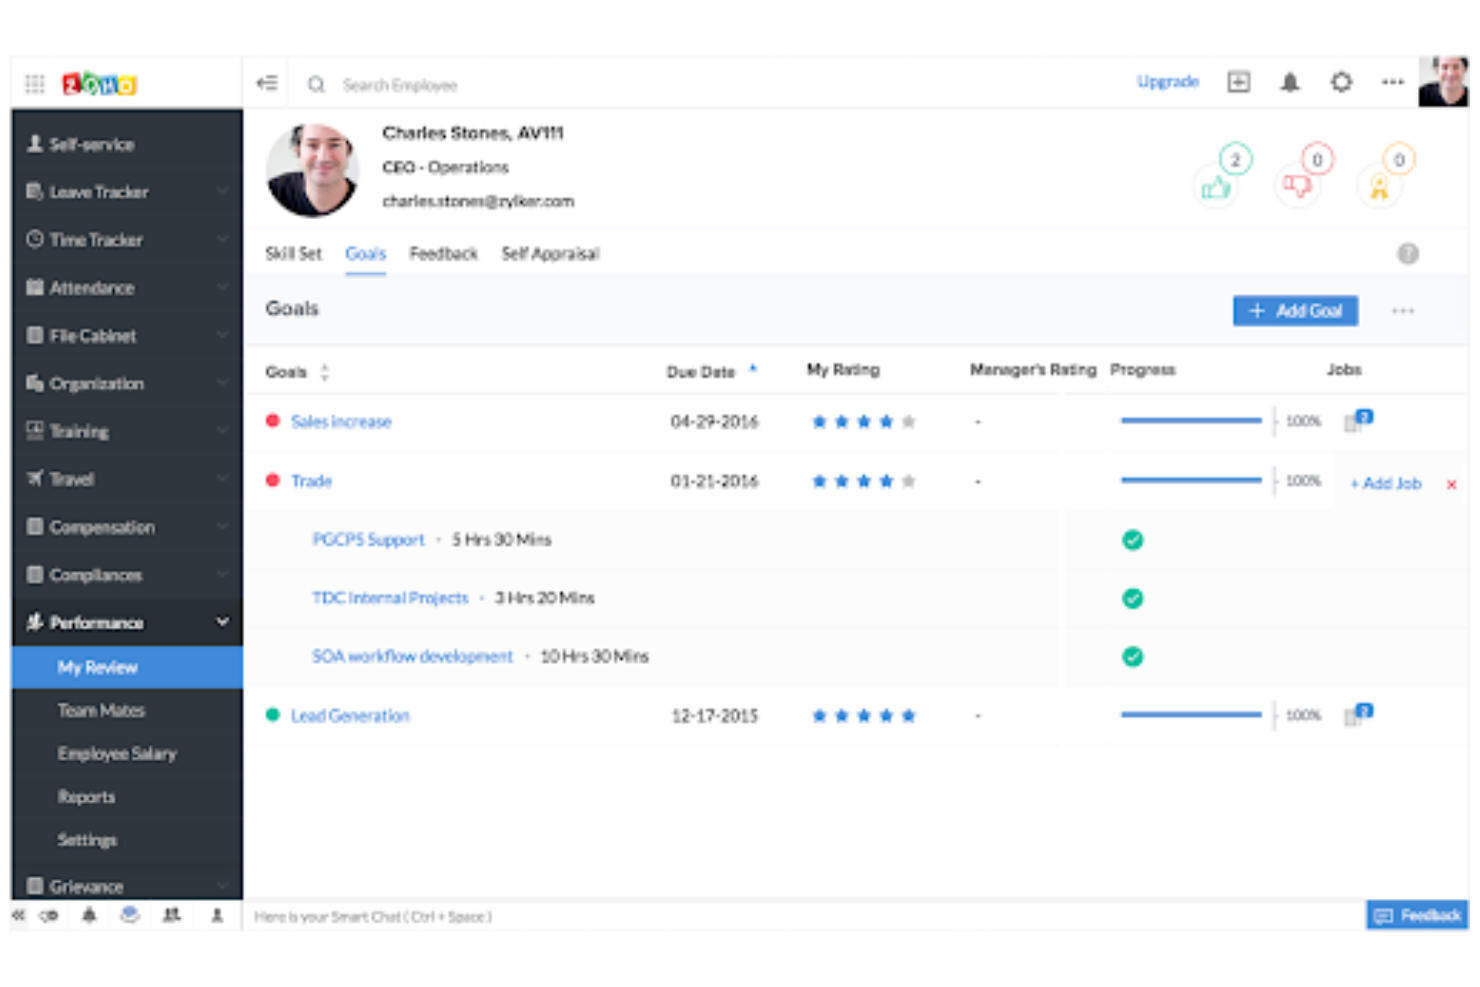Viewport: 1480px width, 987px height.
Task: Click the thumbs-up approvals badge icon
Action: coord(1216,185)
